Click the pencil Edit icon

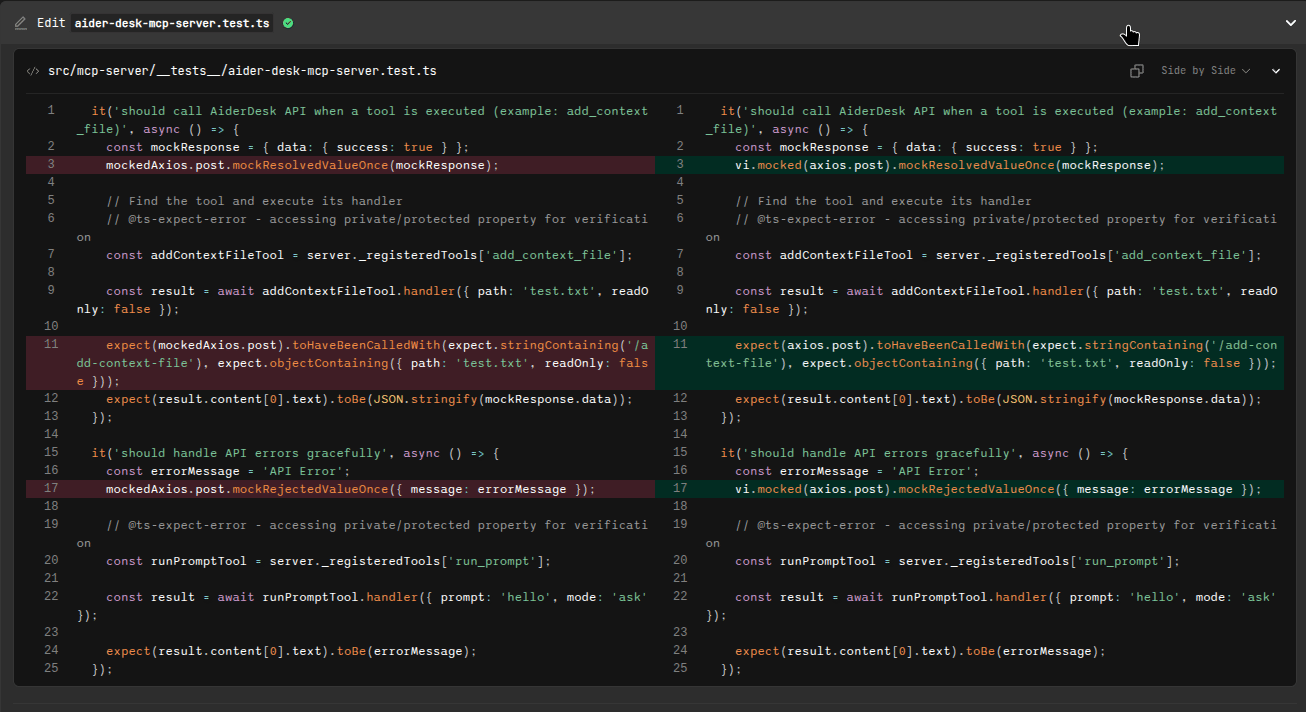pos(20,22)
